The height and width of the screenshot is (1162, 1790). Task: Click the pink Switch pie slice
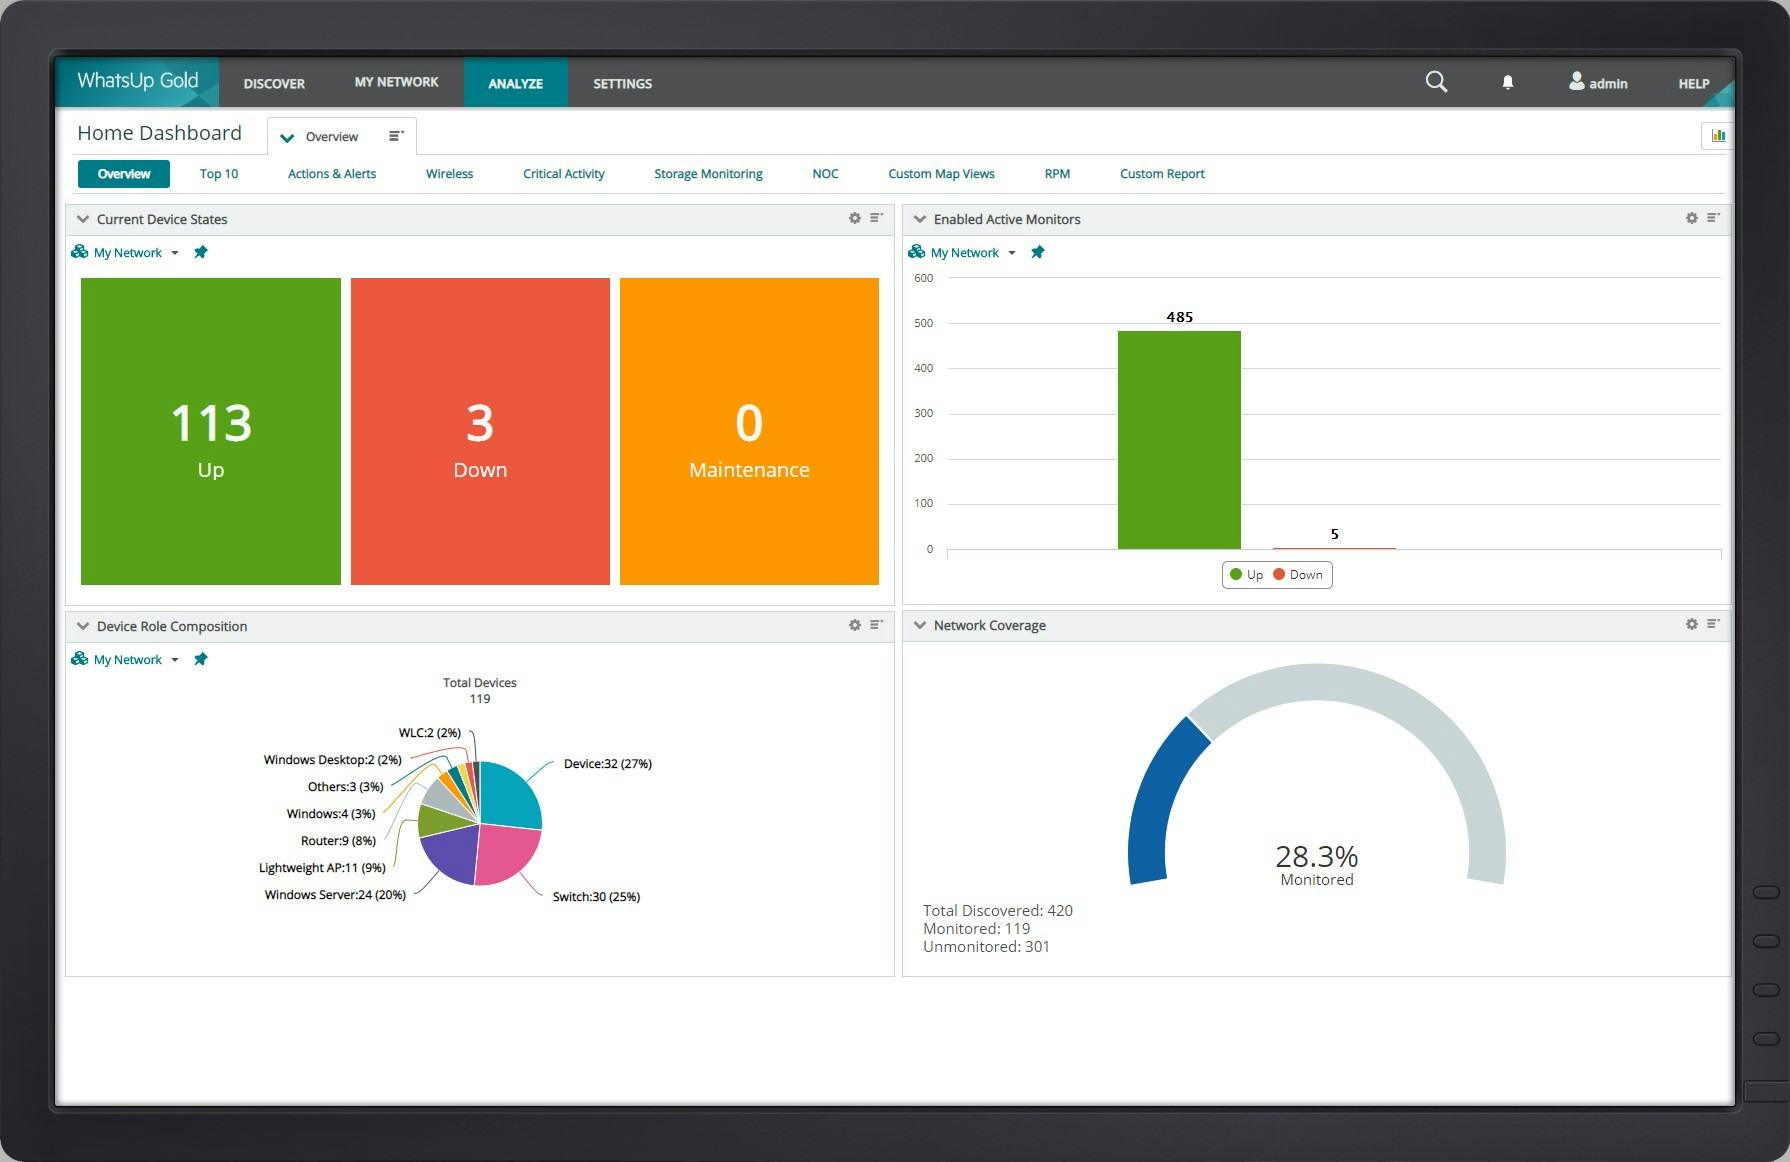(x=505, y=855)
